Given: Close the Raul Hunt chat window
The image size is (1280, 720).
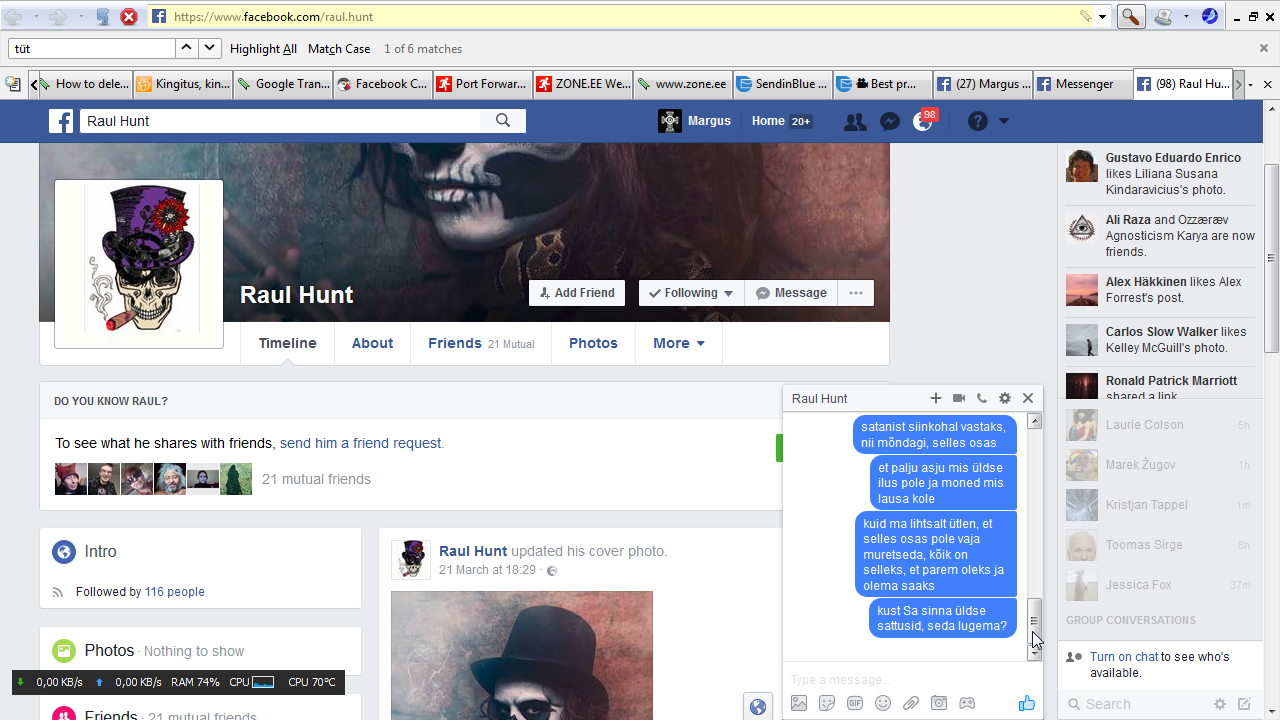Looking at the screenshot, I should click(x=1028, y=398).
